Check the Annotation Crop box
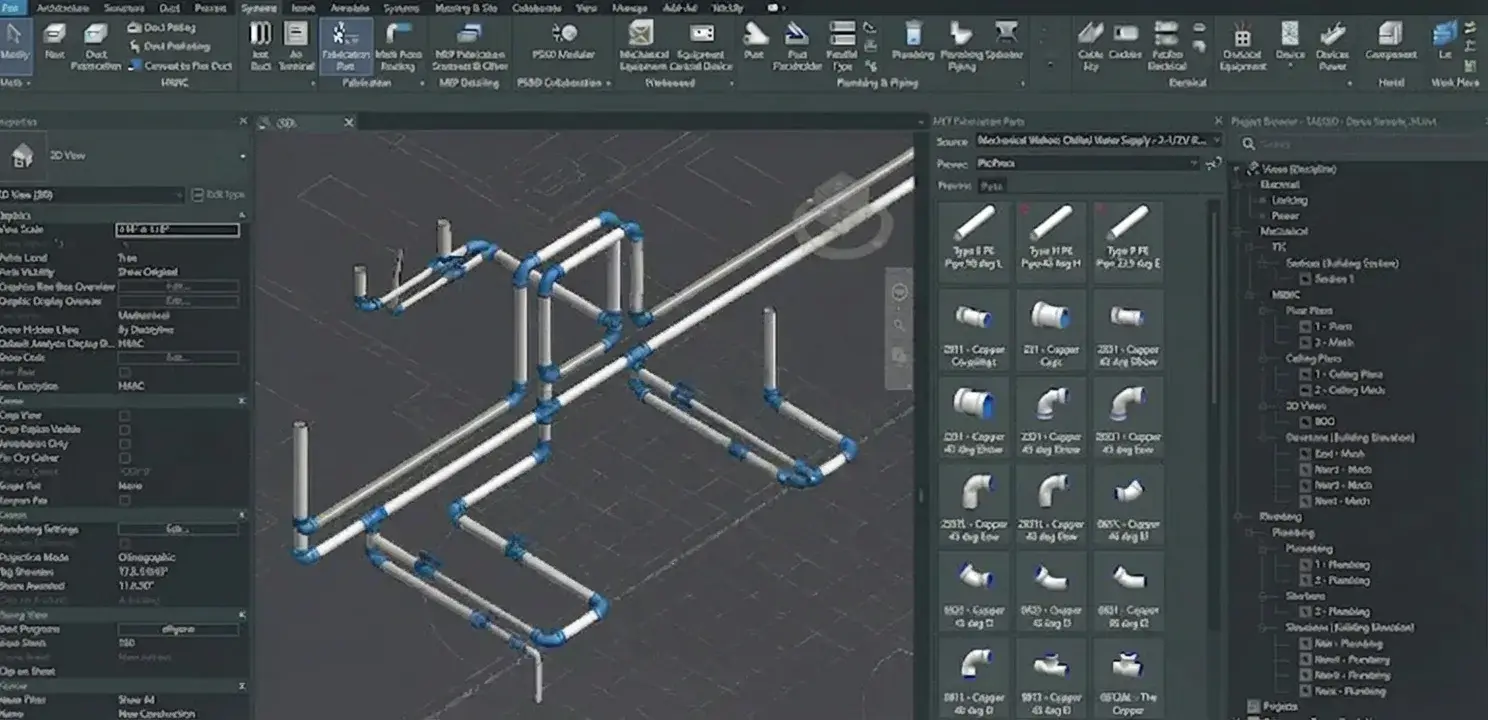The image size is (1488, 720). point(125,443)
